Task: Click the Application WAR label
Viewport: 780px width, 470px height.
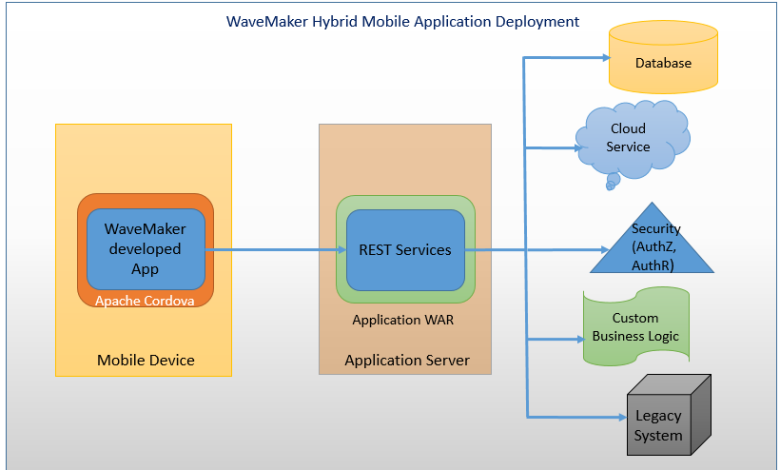Action: (403, 320)
